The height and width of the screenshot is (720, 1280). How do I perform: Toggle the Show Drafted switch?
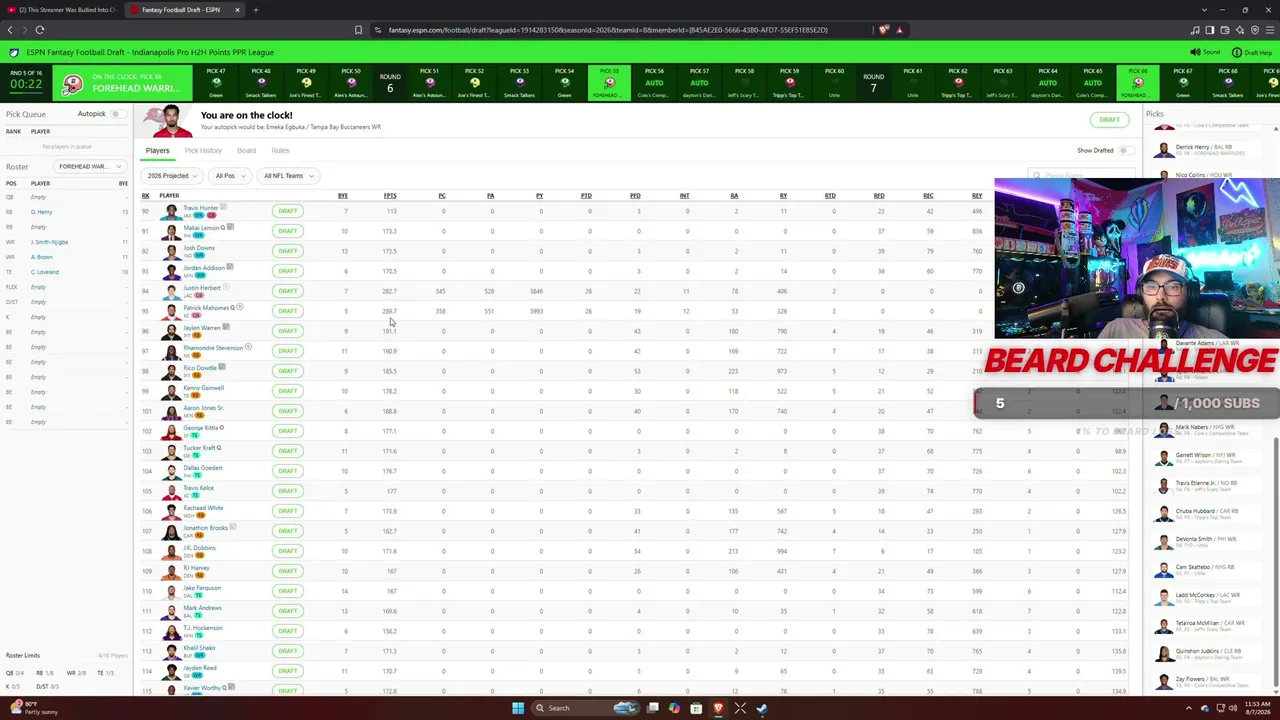[x=1126, y=151]
